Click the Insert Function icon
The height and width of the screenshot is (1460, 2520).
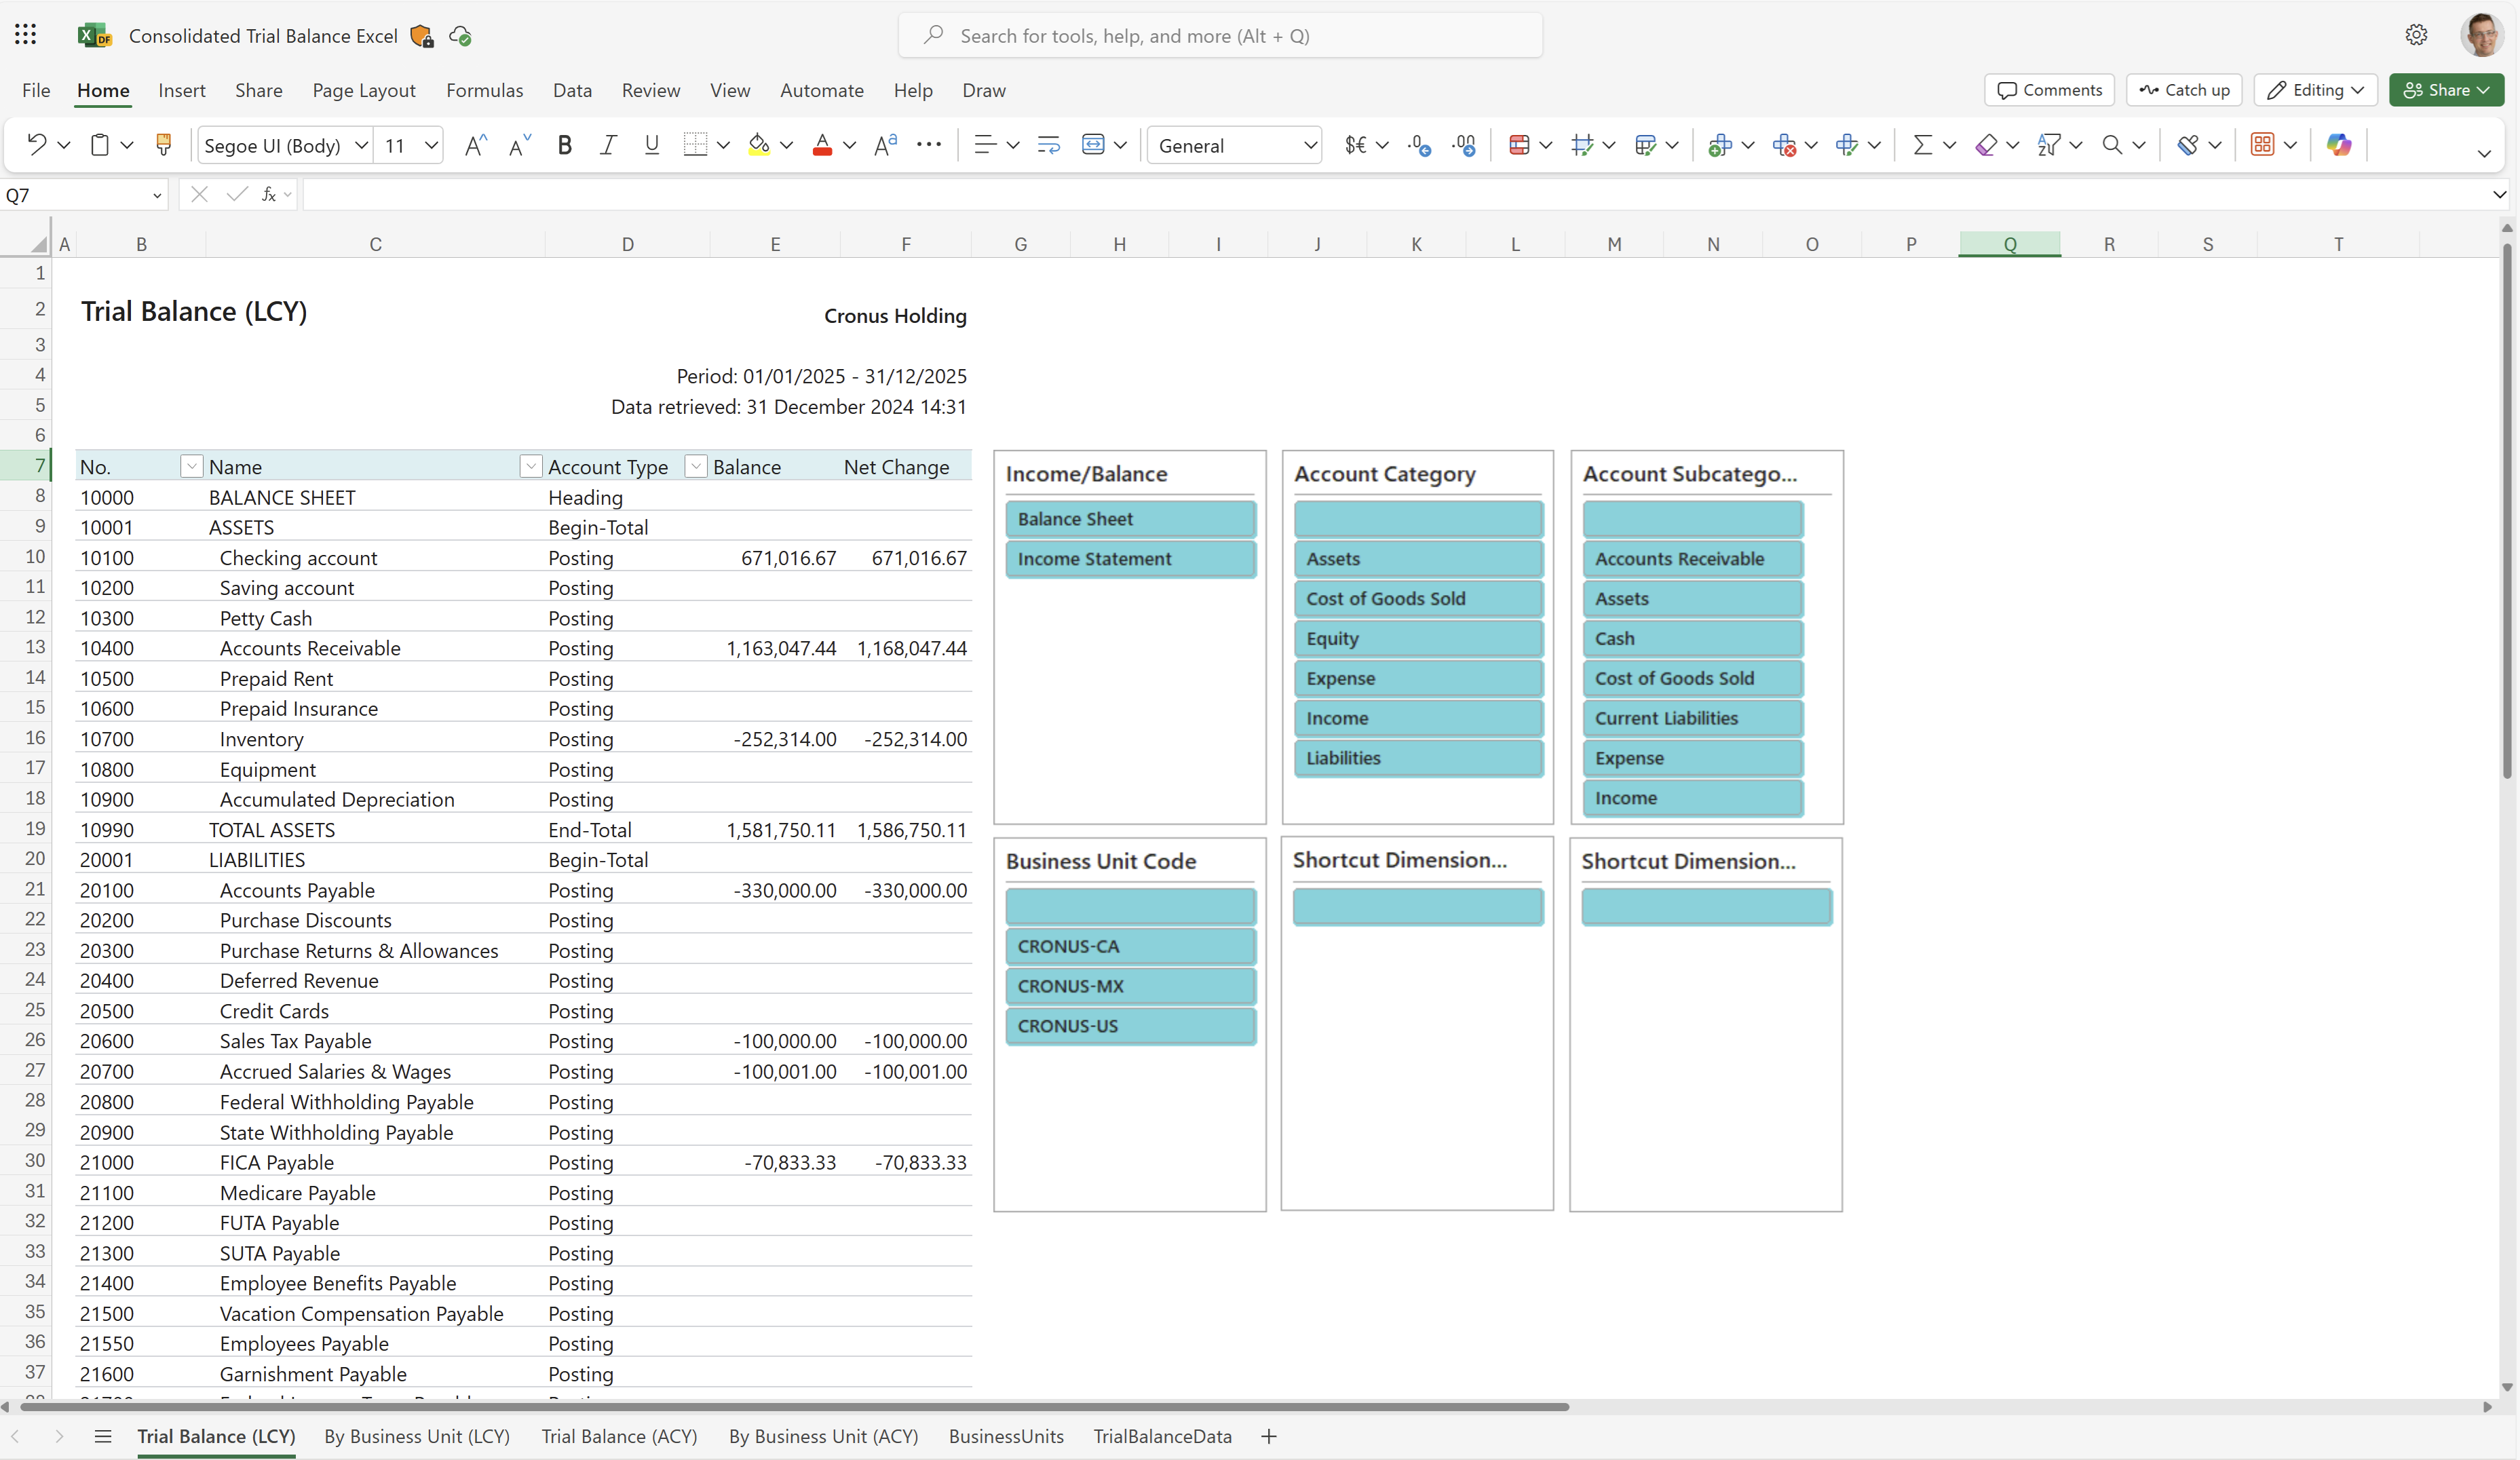point(267,195)
